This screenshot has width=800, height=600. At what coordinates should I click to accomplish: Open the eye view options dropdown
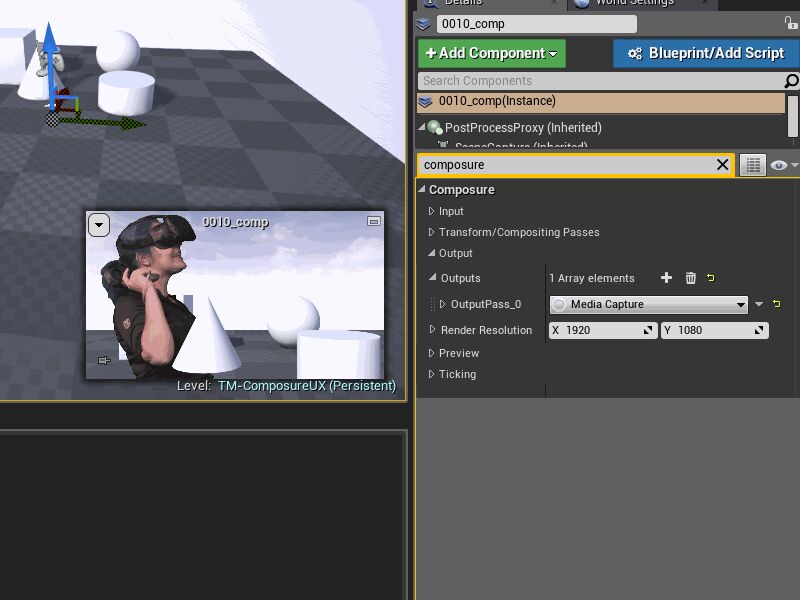point(784,165)
